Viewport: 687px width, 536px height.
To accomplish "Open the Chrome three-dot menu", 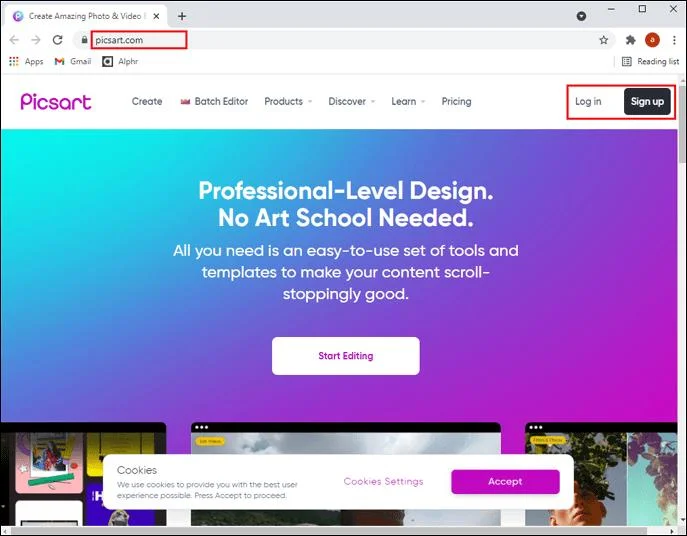I will (674, 40).
